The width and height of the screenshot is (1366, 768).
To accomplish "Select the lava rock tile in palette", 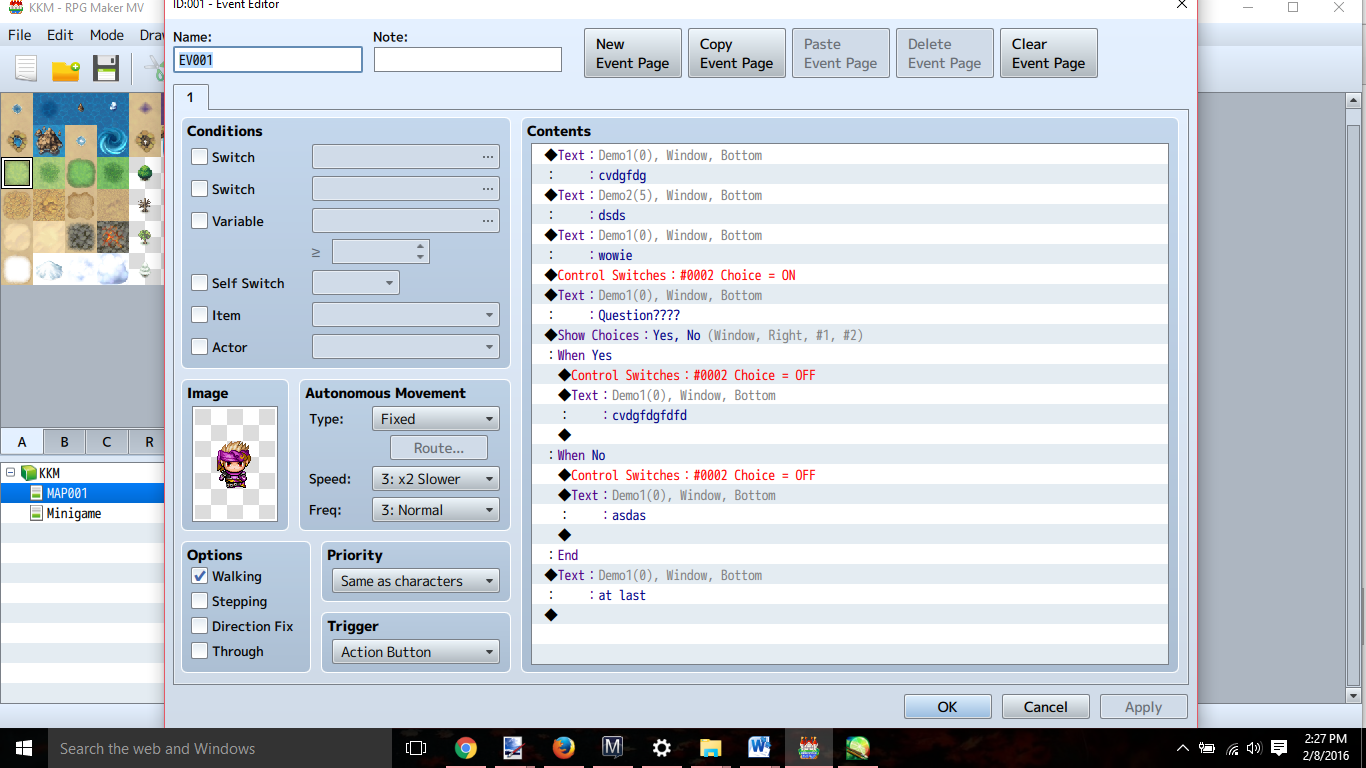I will [113, 237].
